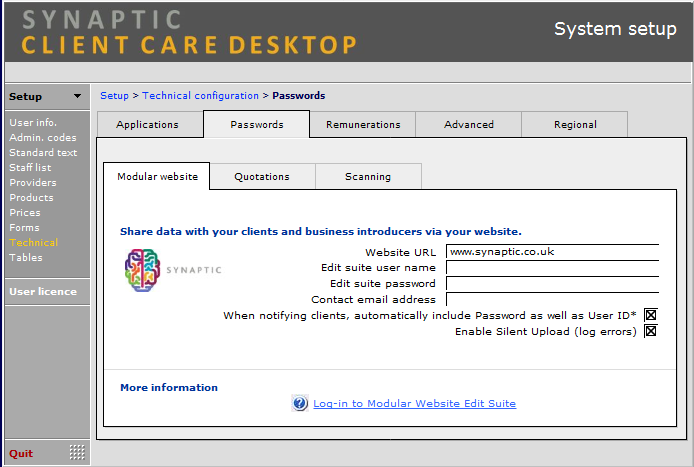The height and width of the screenshot is (467, 694).
Task: Click the Passwords breadcrumb text
Action: (x=299, y=96)
